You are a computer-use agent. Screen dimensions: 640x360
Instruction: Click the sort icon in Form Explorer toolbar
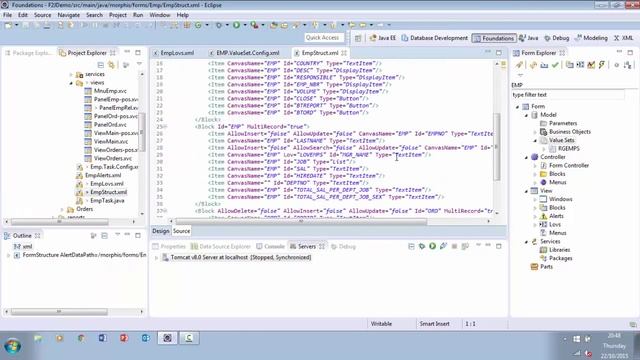point(627,65)
